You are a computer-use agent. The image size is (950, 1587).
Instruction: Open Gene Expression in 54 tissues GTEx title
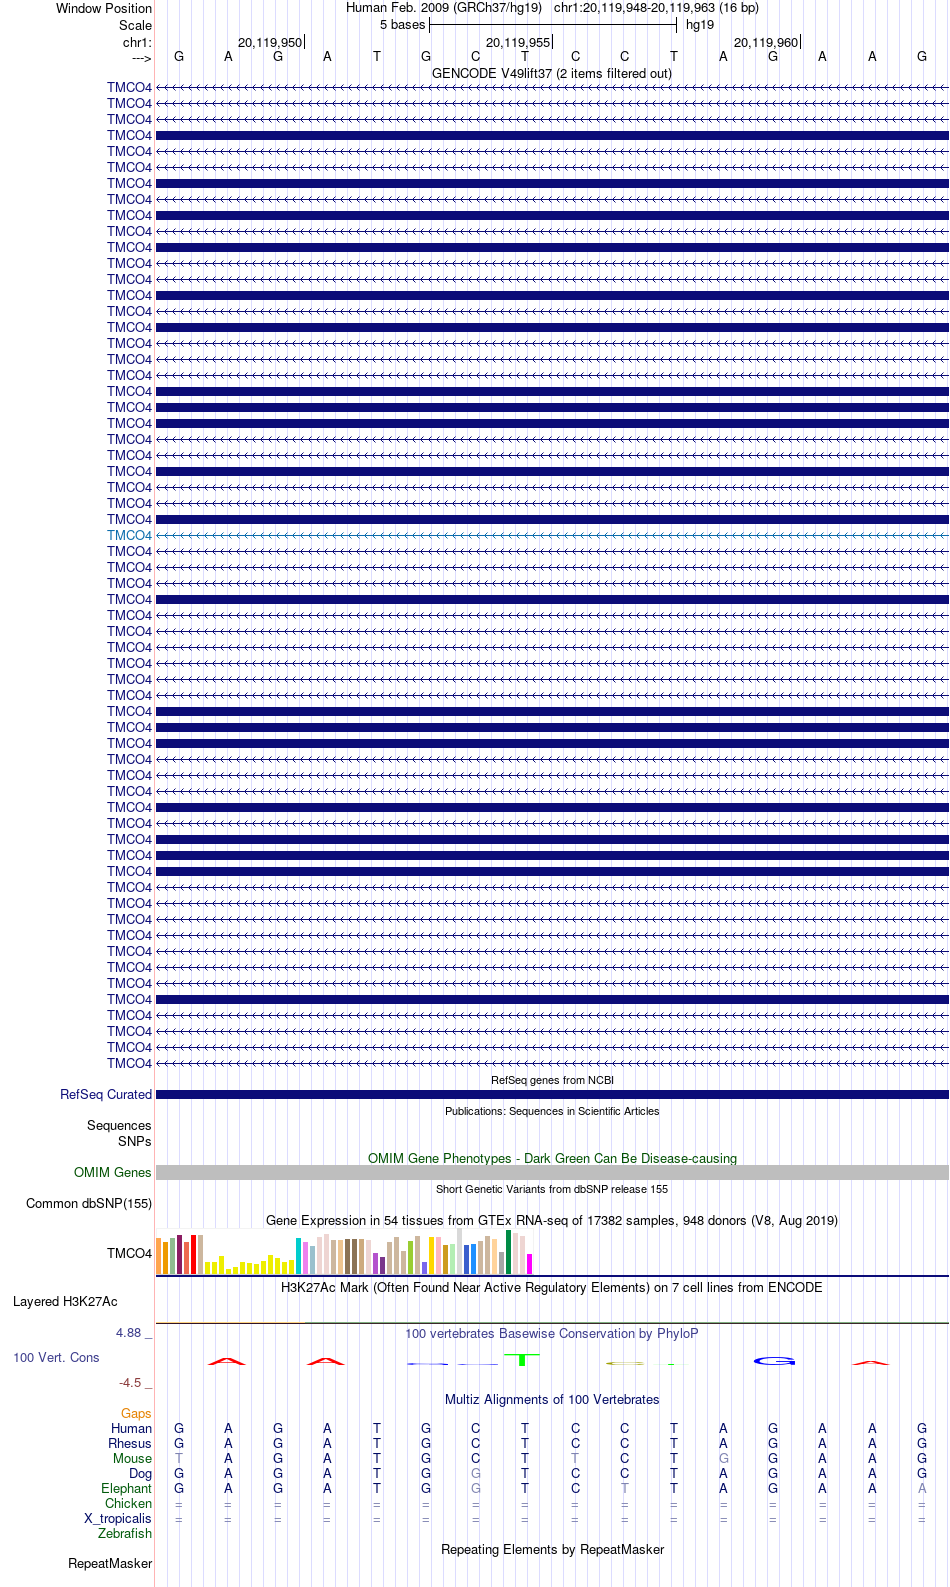point(552,1220)
